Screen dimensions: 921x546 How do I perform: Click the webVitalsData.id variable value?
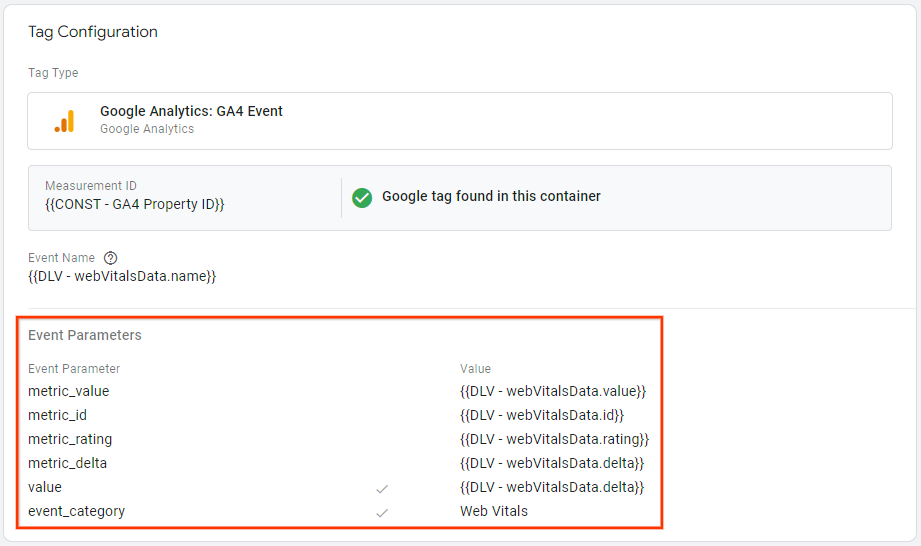coord(542,415)
